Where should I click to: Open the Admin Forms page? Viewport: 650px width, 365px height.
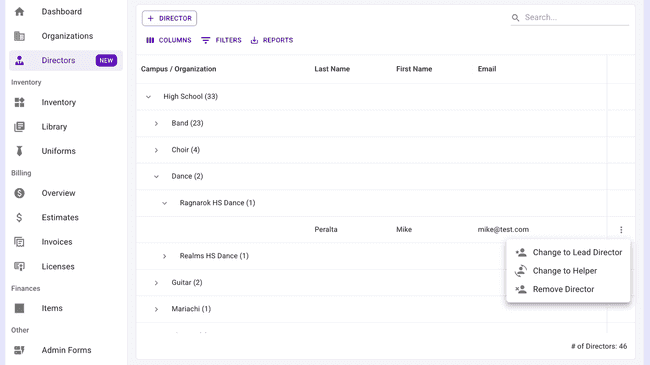point(66,350)
